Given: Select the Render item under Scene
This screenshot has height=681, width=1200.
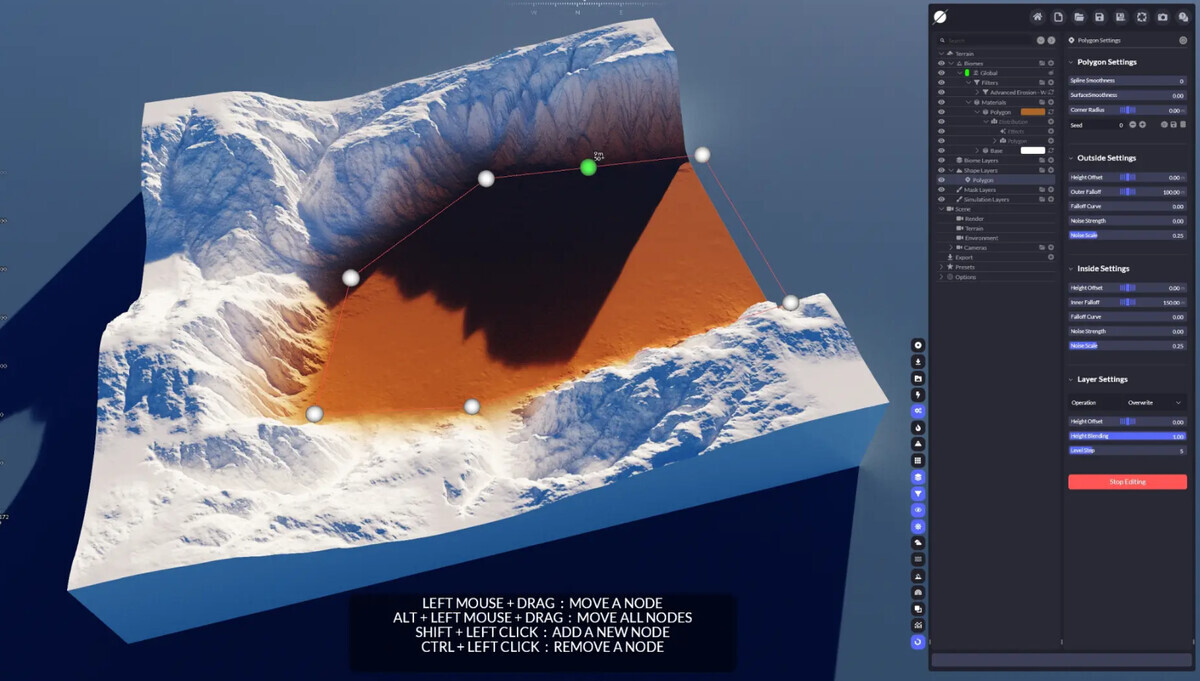Looking at the screenshot, I should [x=974, y=218].
